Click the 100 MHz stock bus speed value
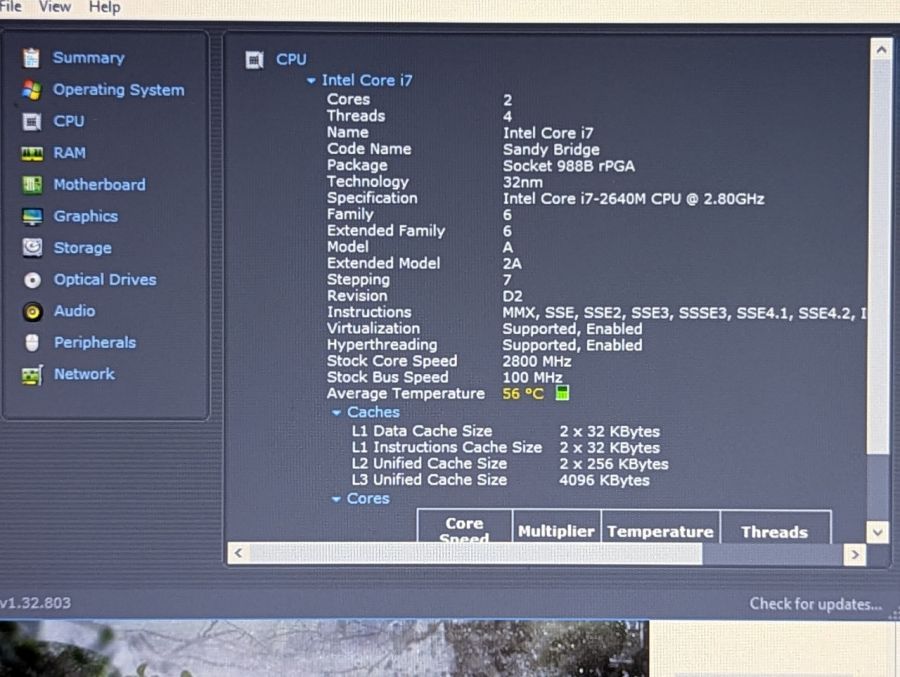This screenshot has height=677, width=900. 532,378
